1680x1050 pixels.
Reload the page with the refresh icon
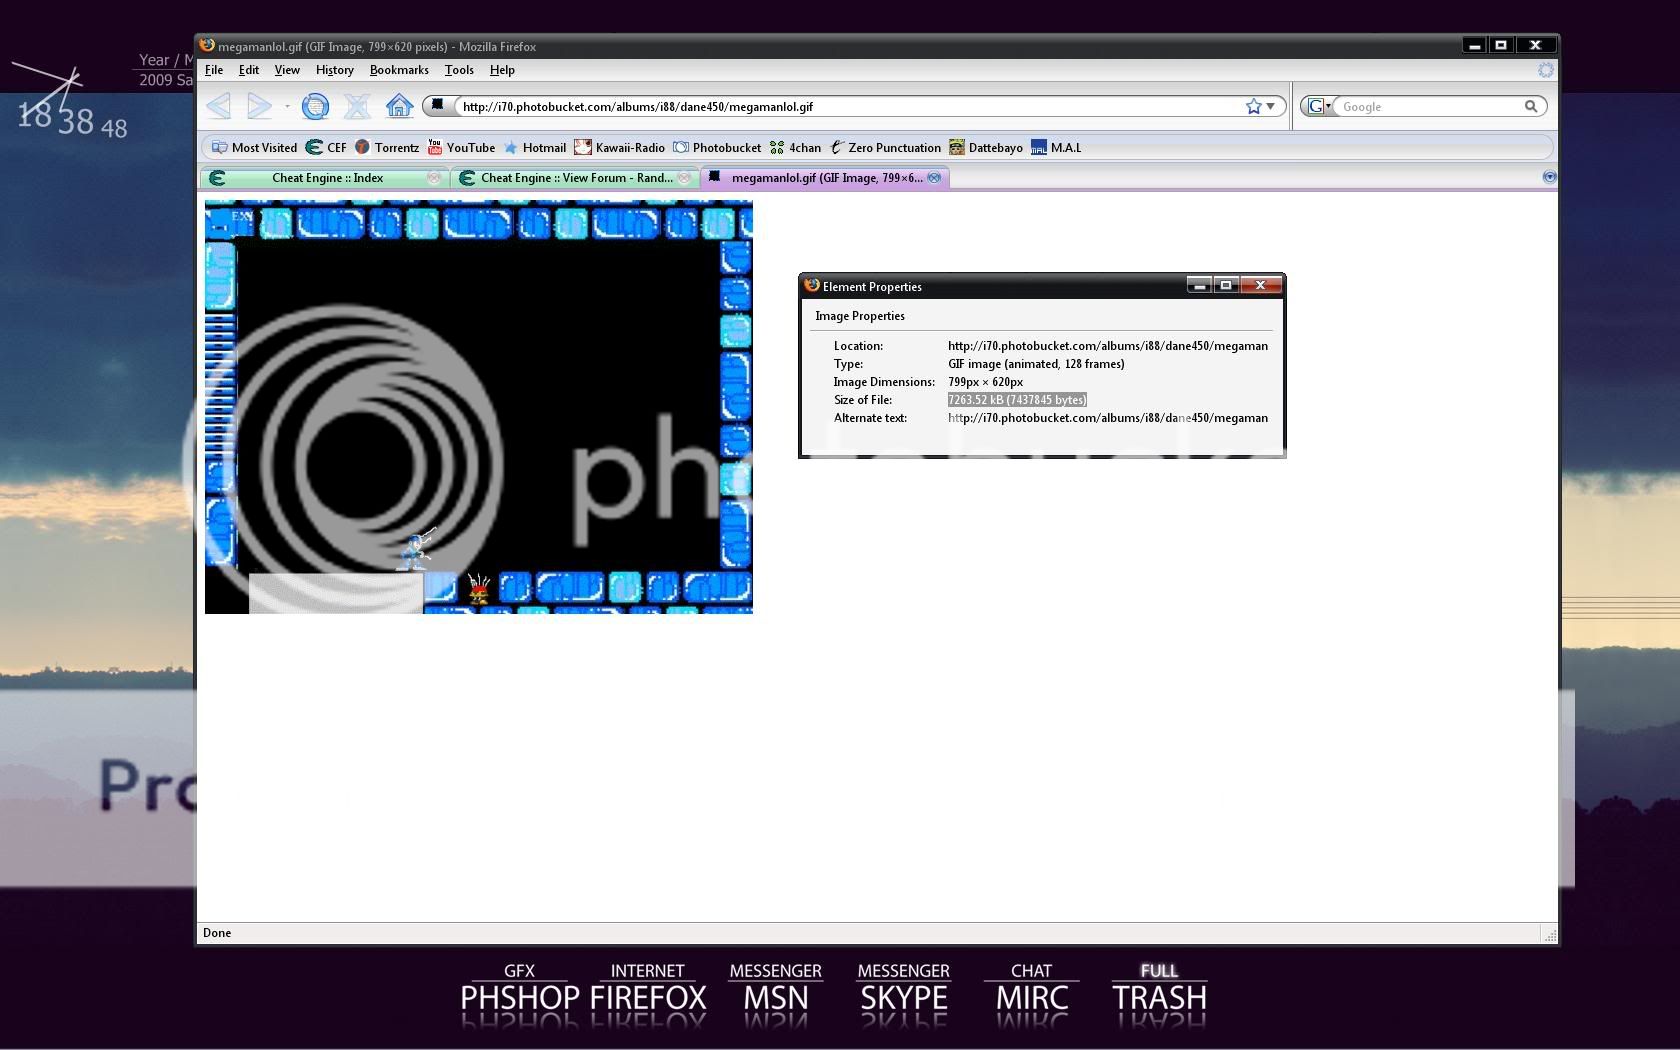click(x=315, y=106)
